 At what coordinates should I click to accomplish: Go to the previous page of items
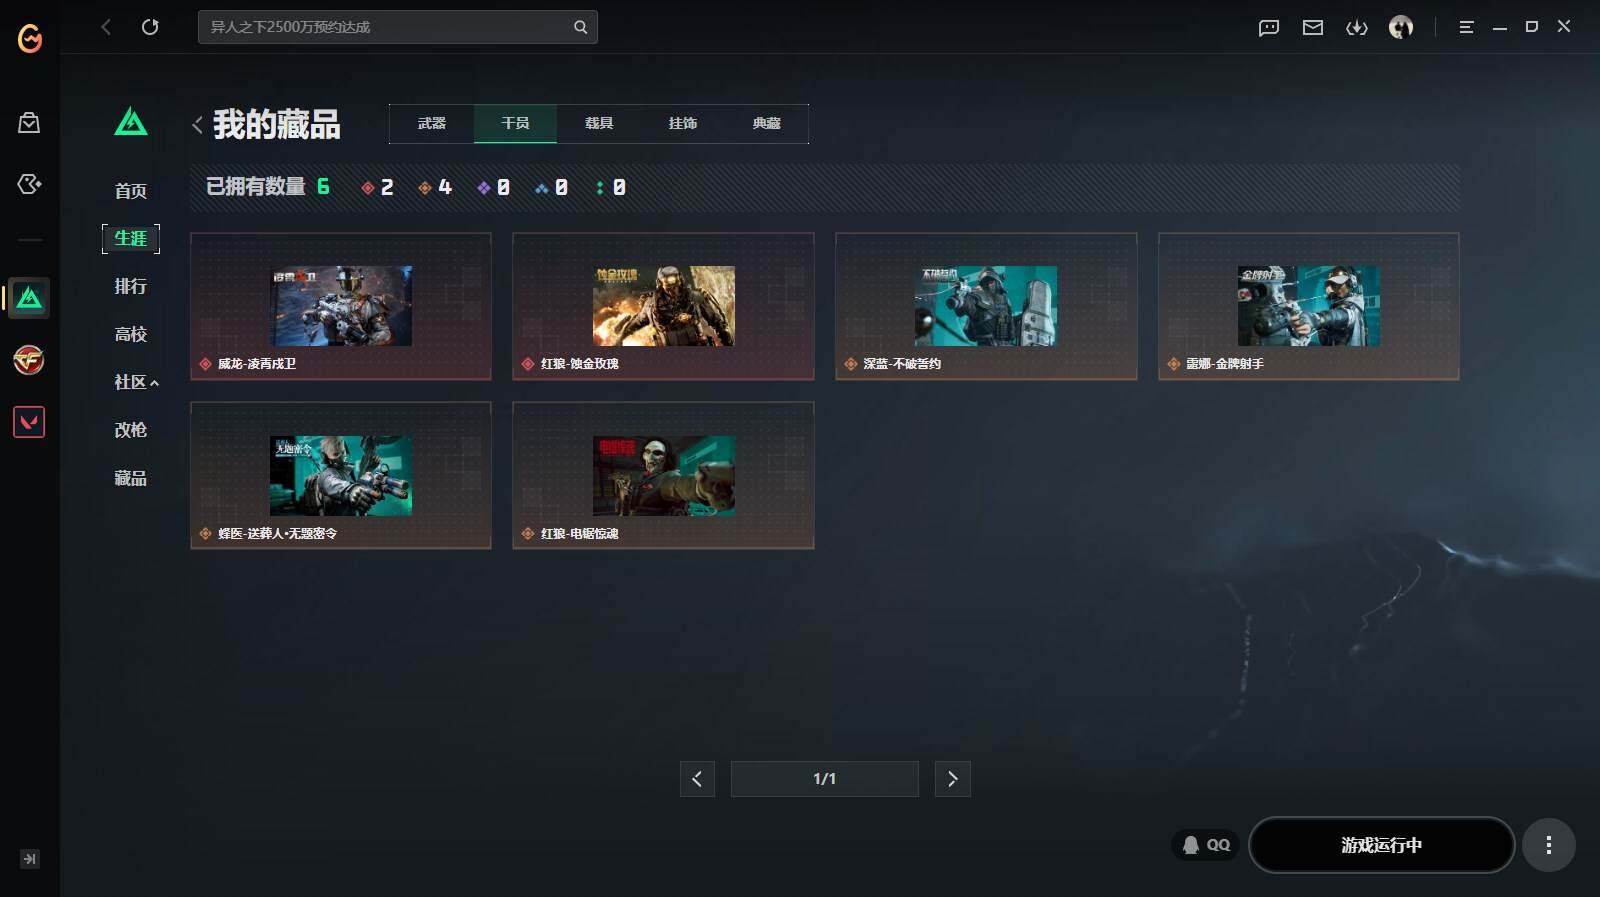697,779
